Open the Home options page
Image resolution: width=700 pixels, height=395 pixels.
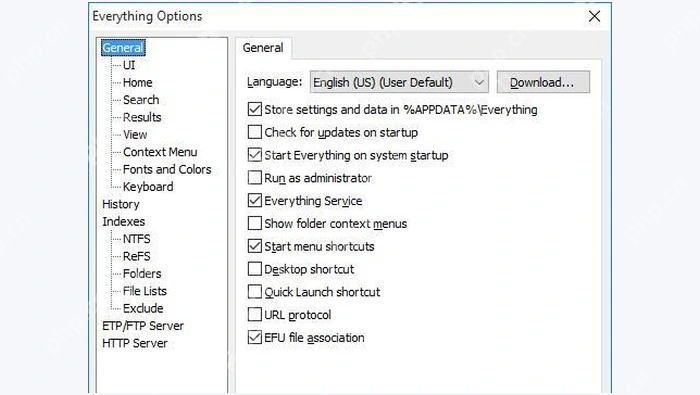point(138,83)
